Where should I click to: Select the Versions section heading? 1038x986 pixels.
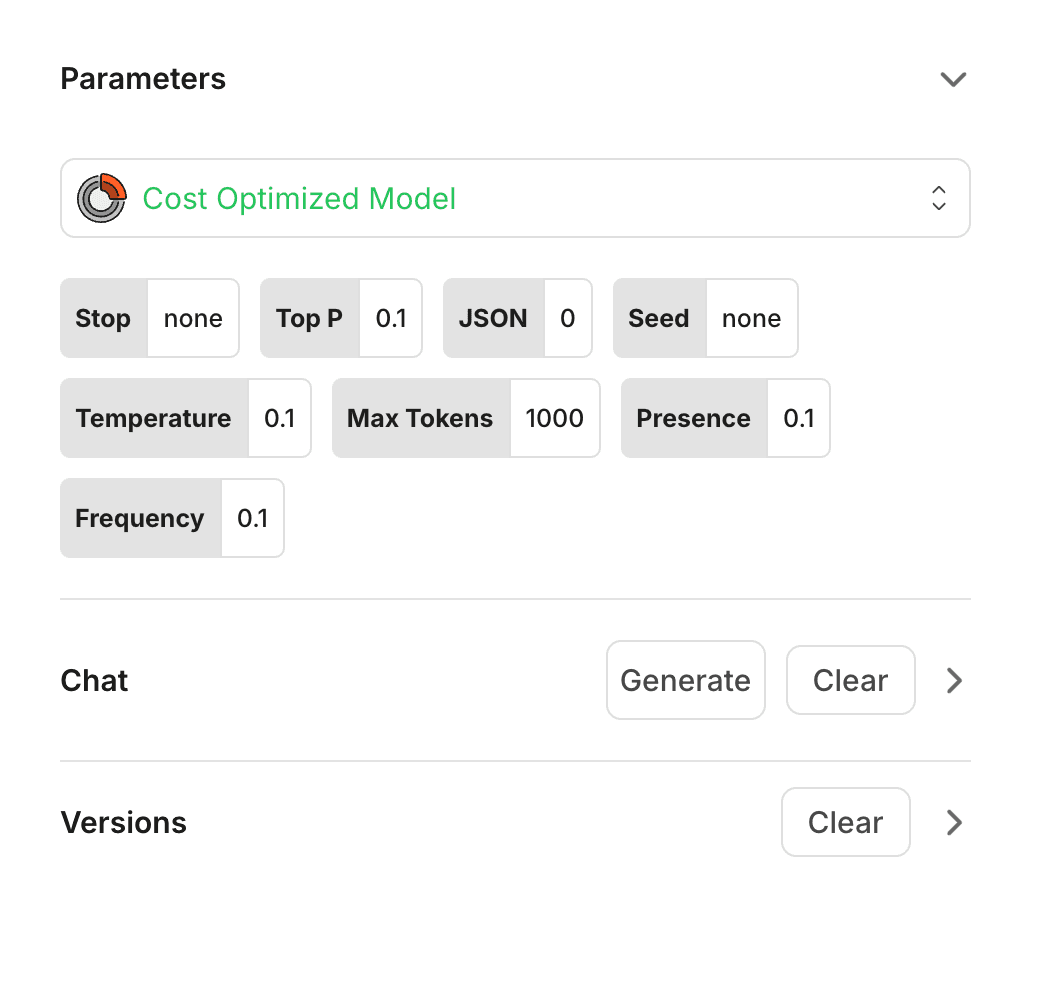pyautogui.click(x=123, y=823)
